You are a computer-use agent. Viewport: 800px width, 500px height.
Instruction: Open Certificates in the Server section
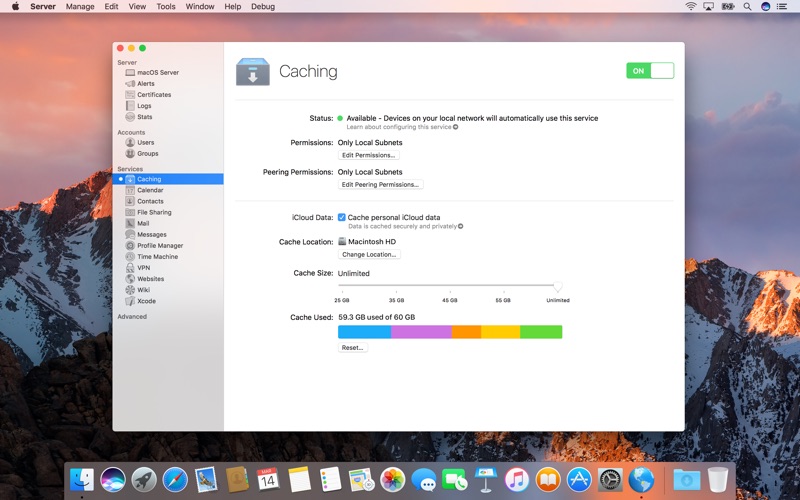click(x=153, y=95)
